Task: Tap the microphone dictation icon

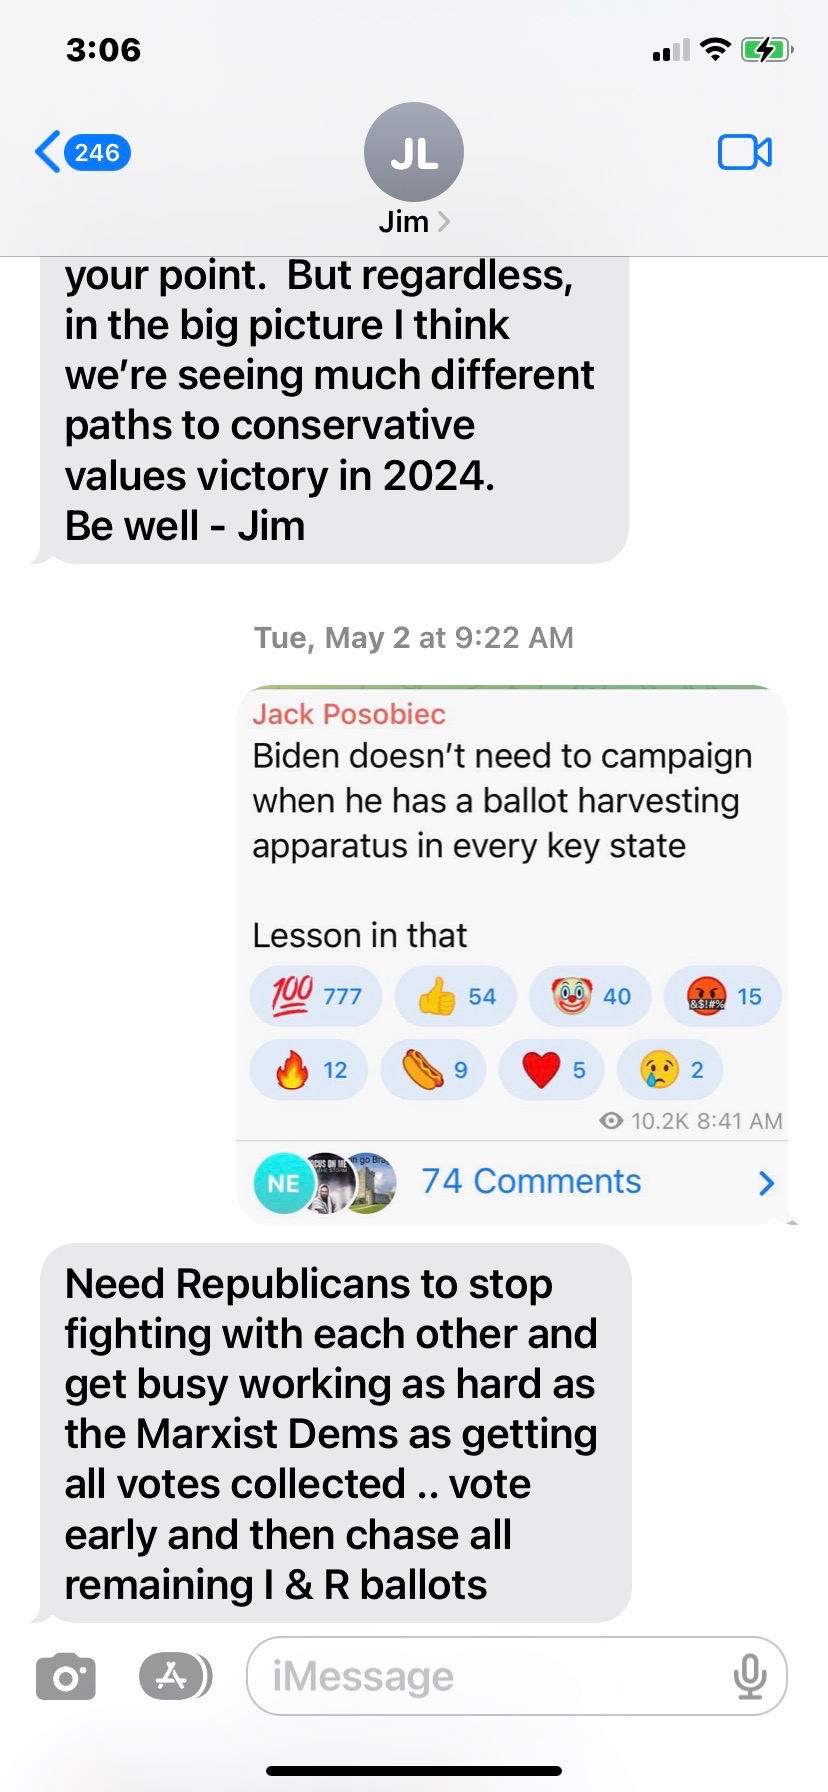Action: point(750,1676)
